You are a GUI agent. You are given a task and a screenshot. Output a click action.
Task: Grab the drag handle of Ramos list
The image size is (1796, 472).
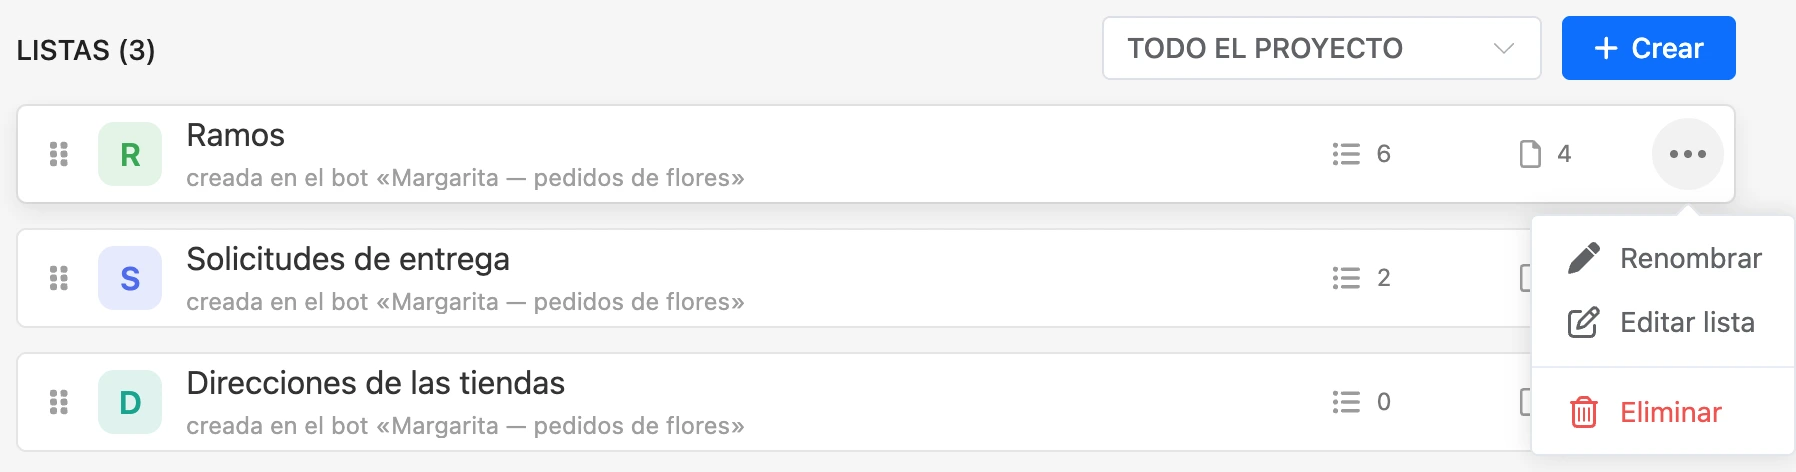point(59,154)
